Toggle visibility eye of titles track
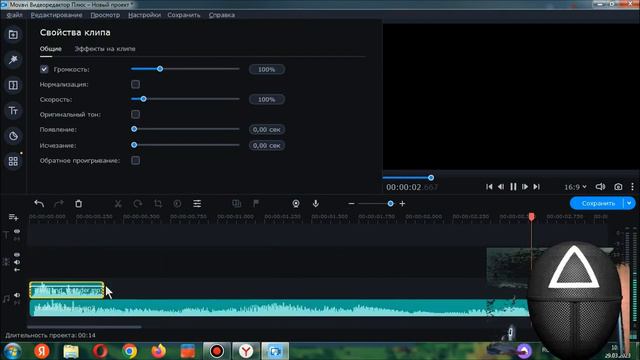Screen dimensions: 640x360 tap(17, 231)
